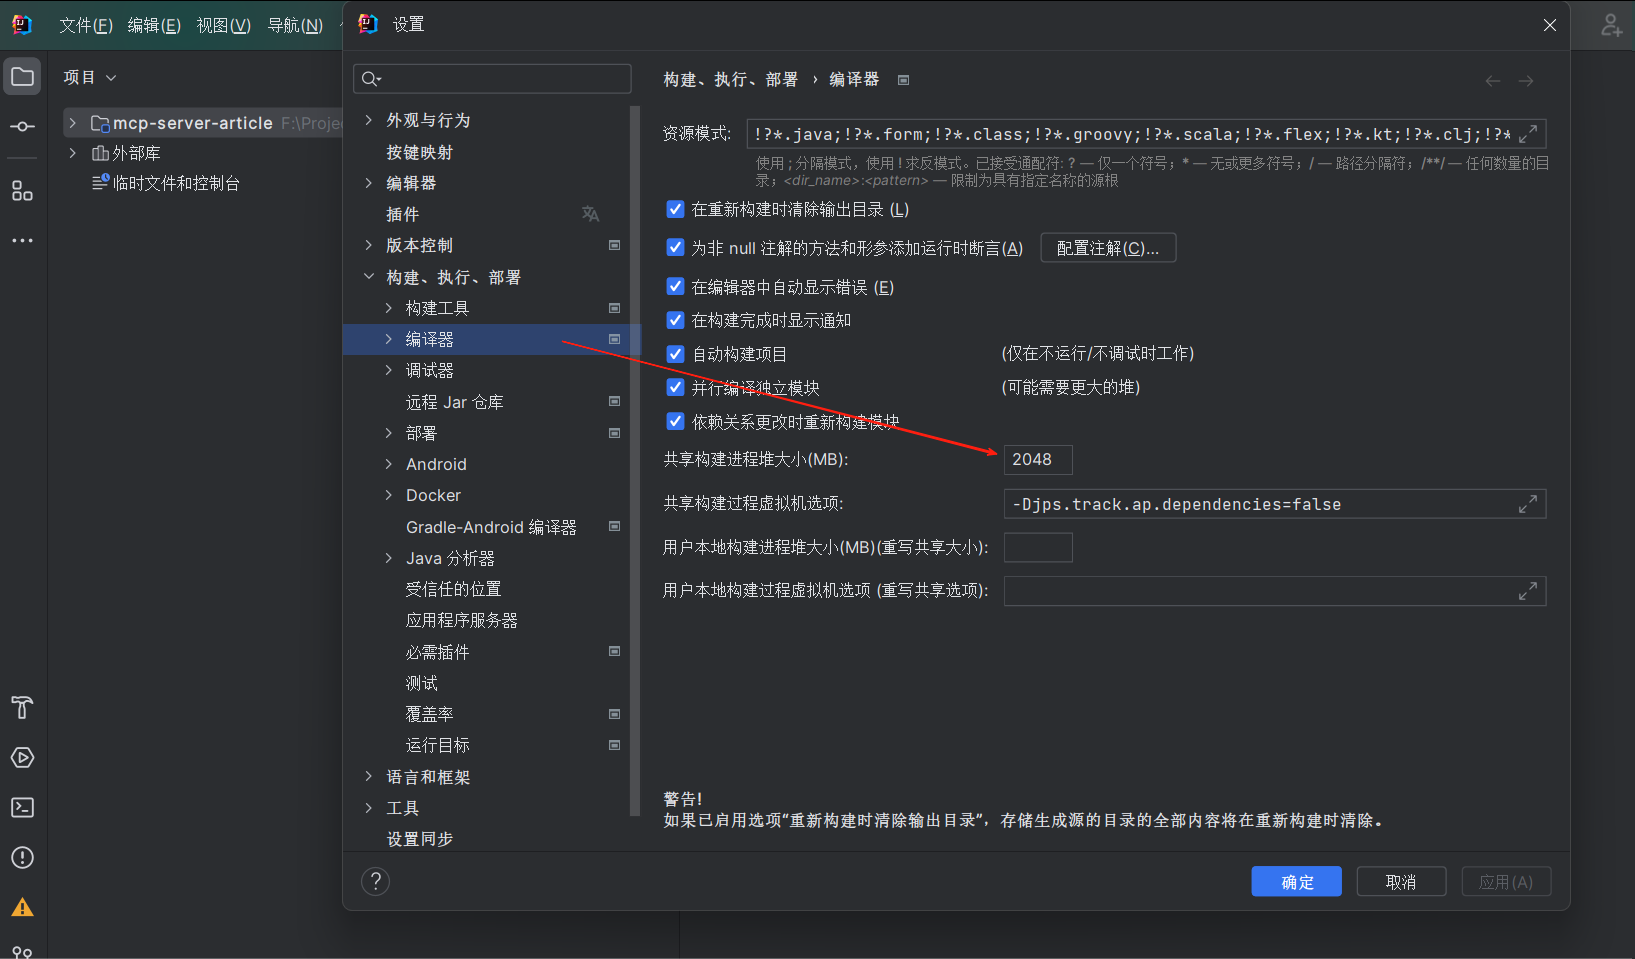Show more tool windows ellipsis icon
Screen dimensions: 1635x959
click(x=22, y=241)
